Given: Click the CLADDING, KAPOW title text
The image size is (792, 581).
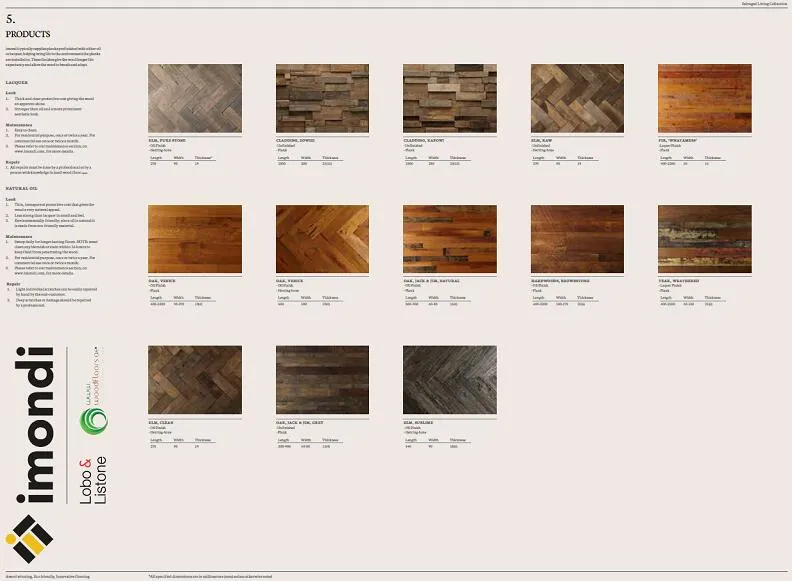Looking at the screenshot, I should click(424, 140).
